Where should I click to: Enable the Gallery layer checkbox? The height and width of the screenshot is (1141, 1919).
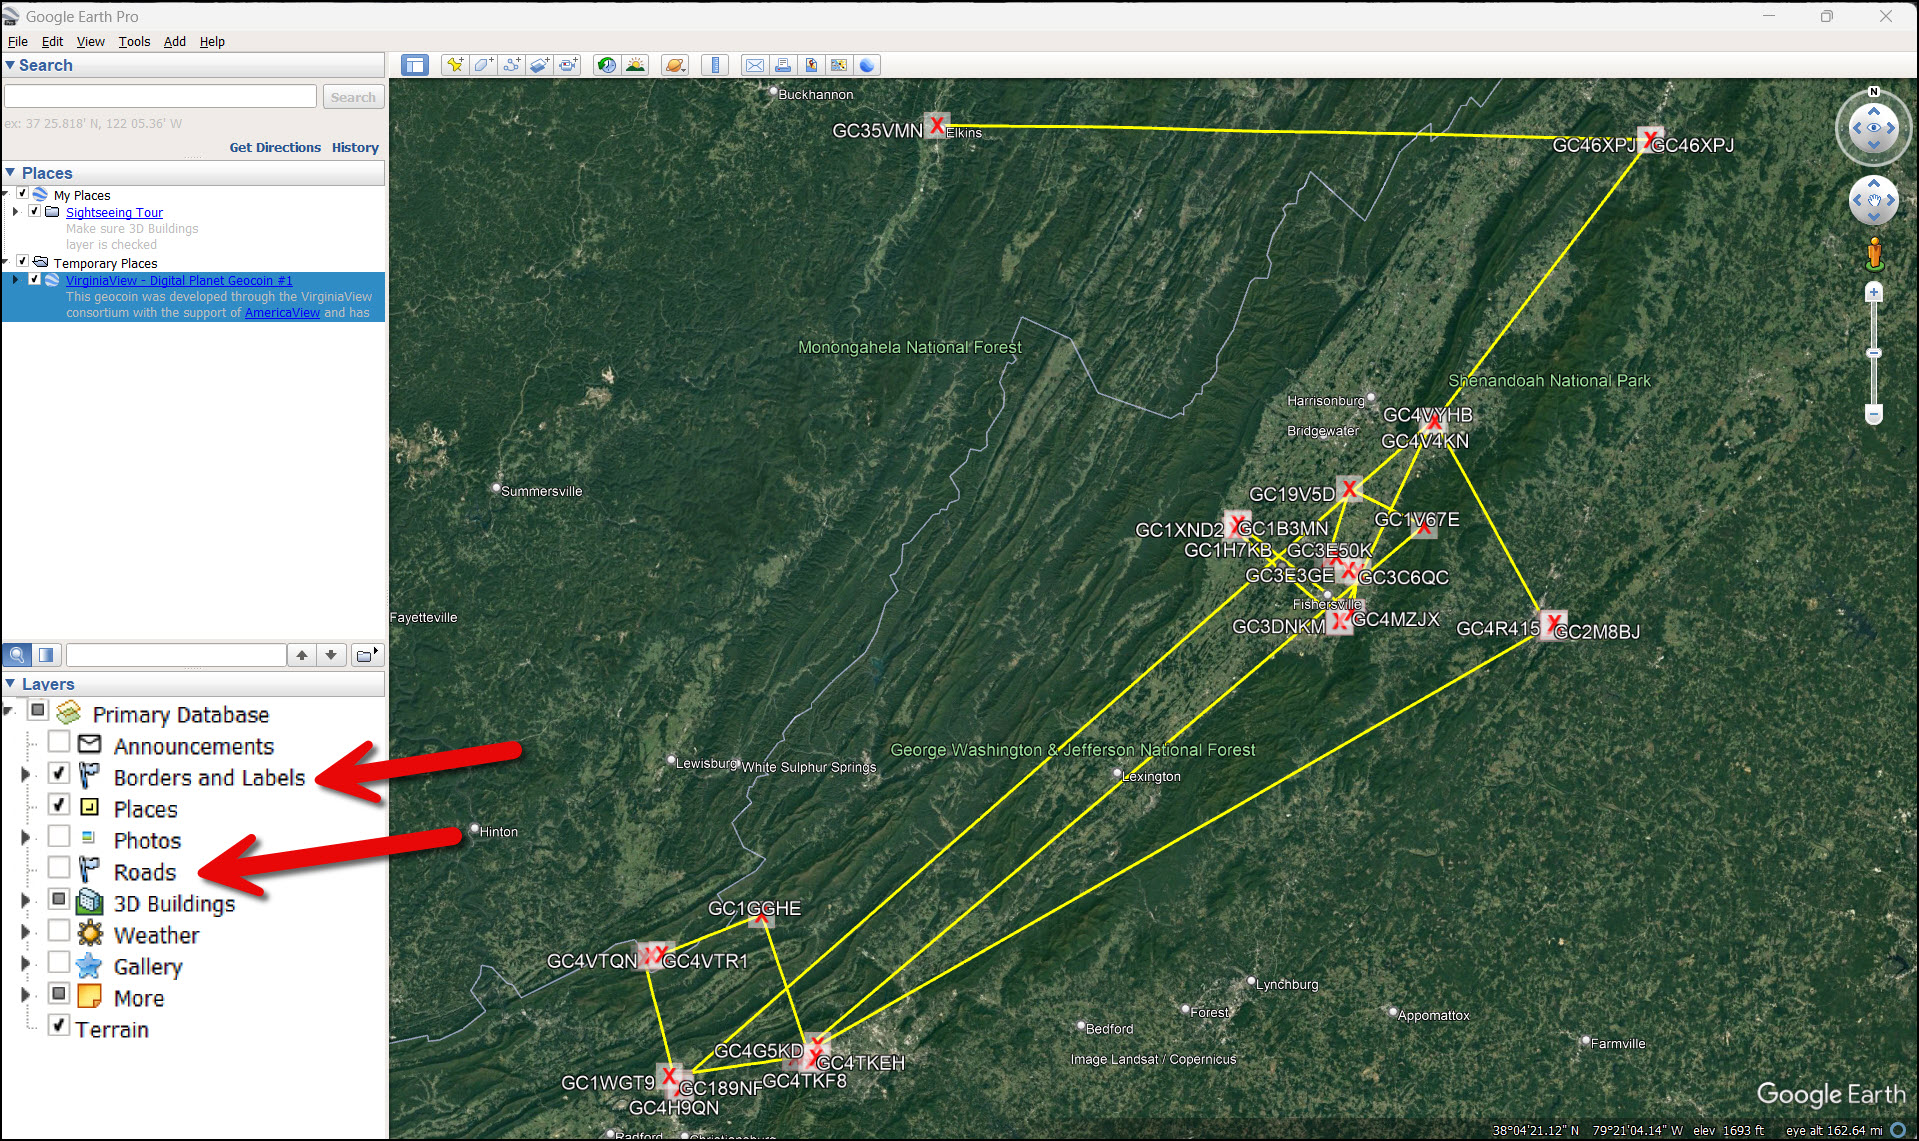(59, 963)
